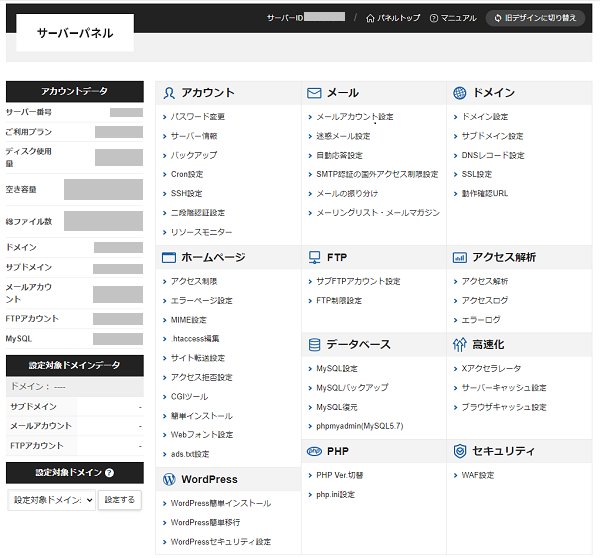The width and height of the screenshot is (600, 558).
Task: Click the Domain section globe icon
Action: pyautogui.click(x=459, y=93)
